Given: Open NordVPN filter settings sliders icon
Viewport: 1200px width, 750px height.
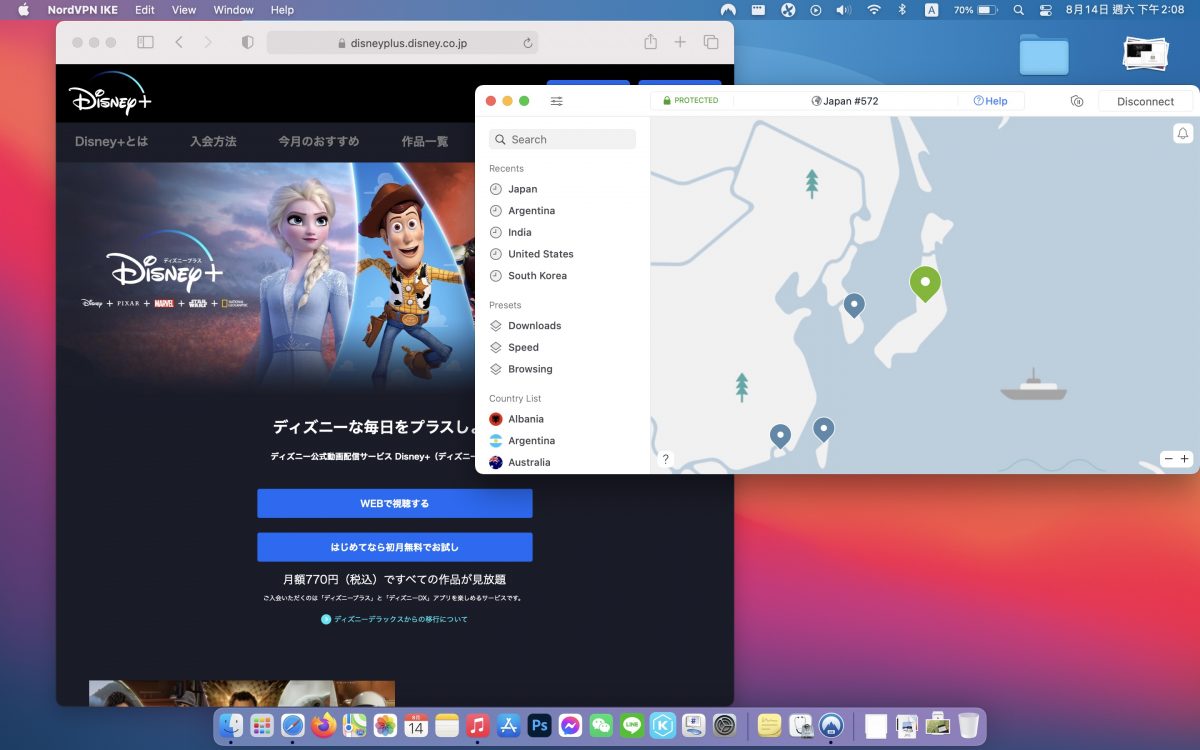Looking at the screenshot, I should [x=557, y=101].
